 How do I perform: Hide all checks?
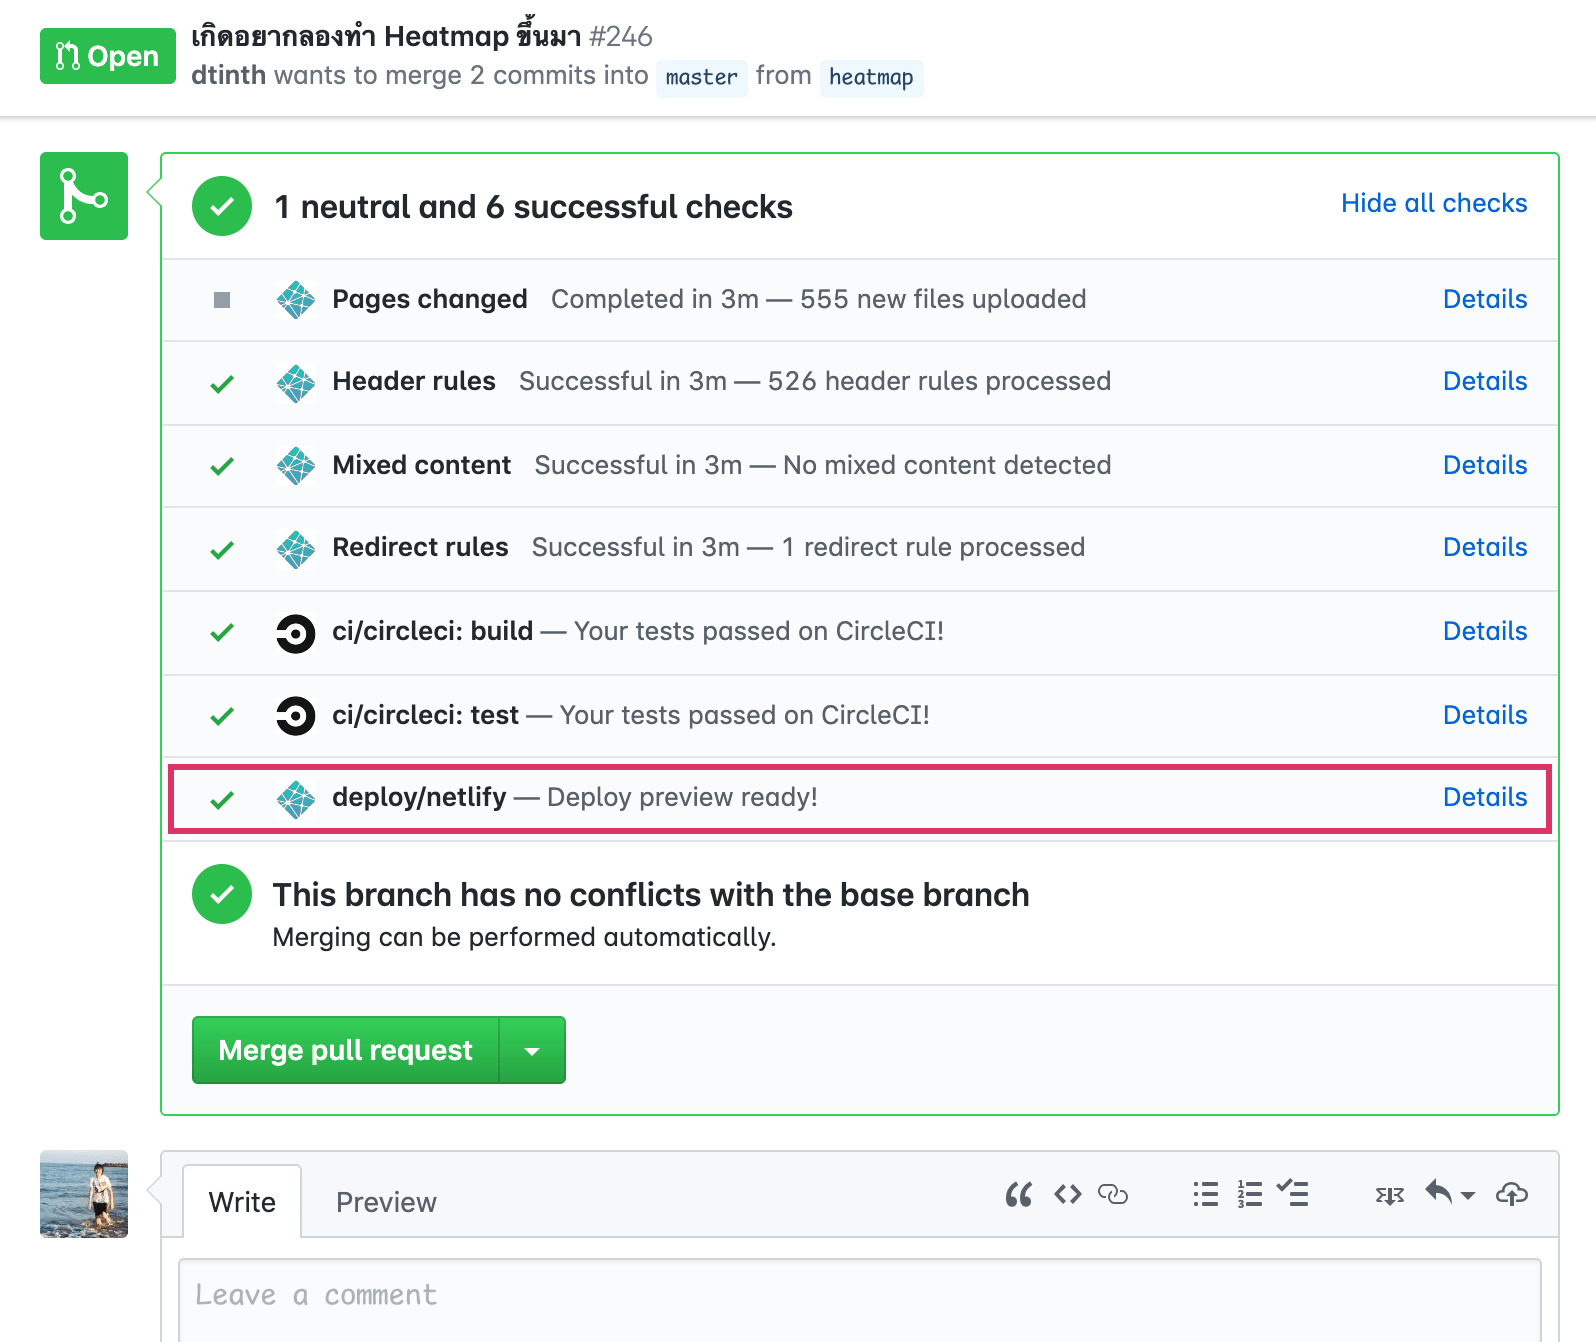[1434, 203]
